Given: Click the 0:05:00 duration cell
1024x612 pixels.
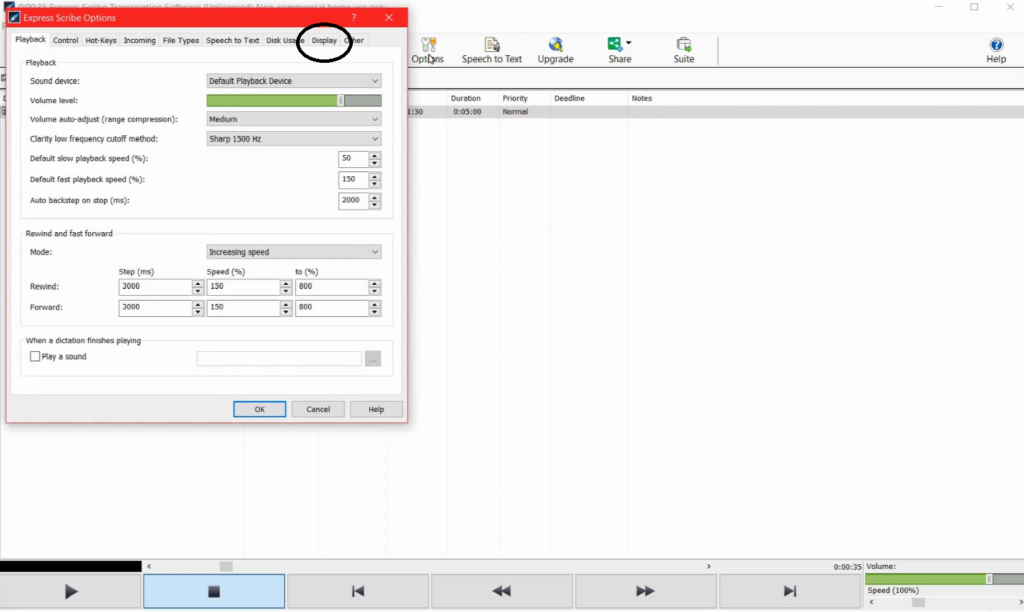Looking at the screenshot, I should [x=468, y=112].
